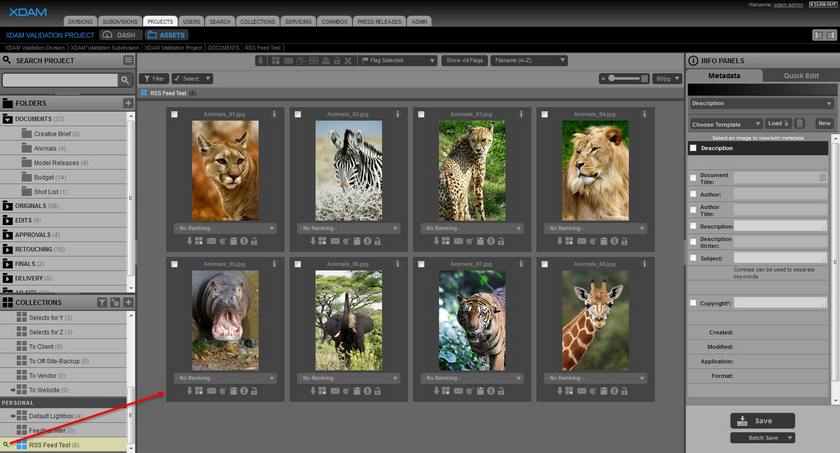The image size is (840, 453).
Task: Enable the Document Title metadata checkbox
Action: 693,177
